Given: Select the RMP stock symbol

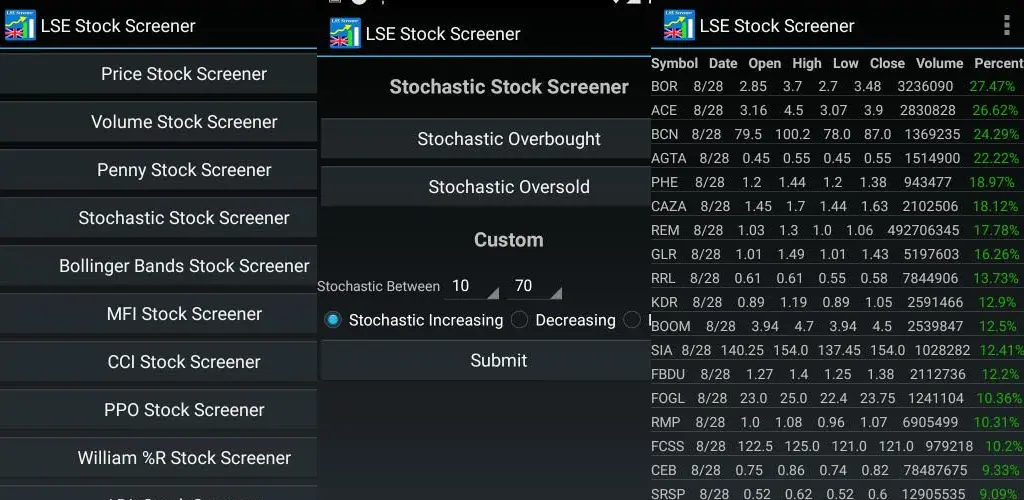Looking at the screenshot, I should [x=665, y=422].
